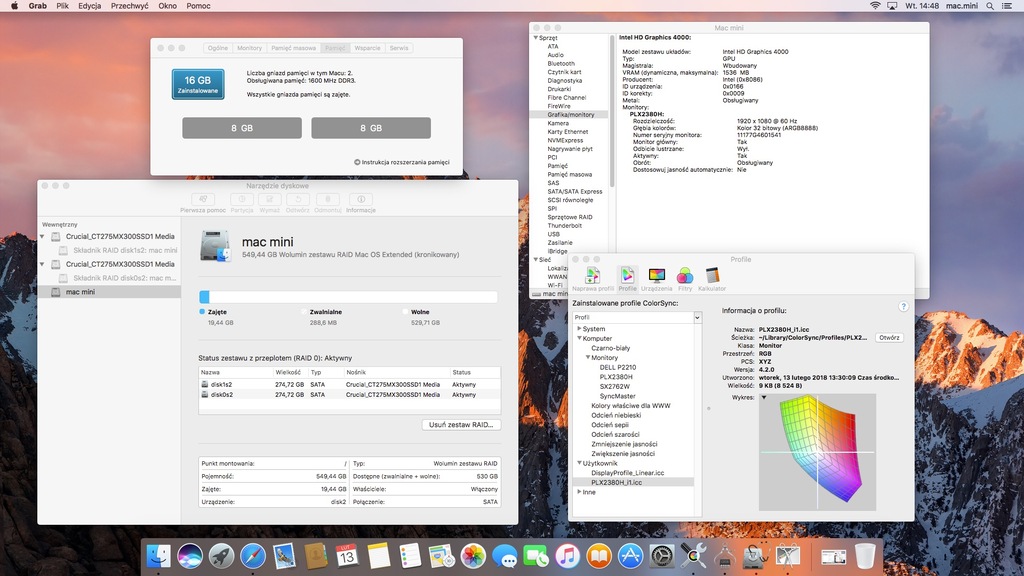The height and width of the screenshot is (576, 1024).
Task: Open iTunes from the Dock
Action: [567, 556]
